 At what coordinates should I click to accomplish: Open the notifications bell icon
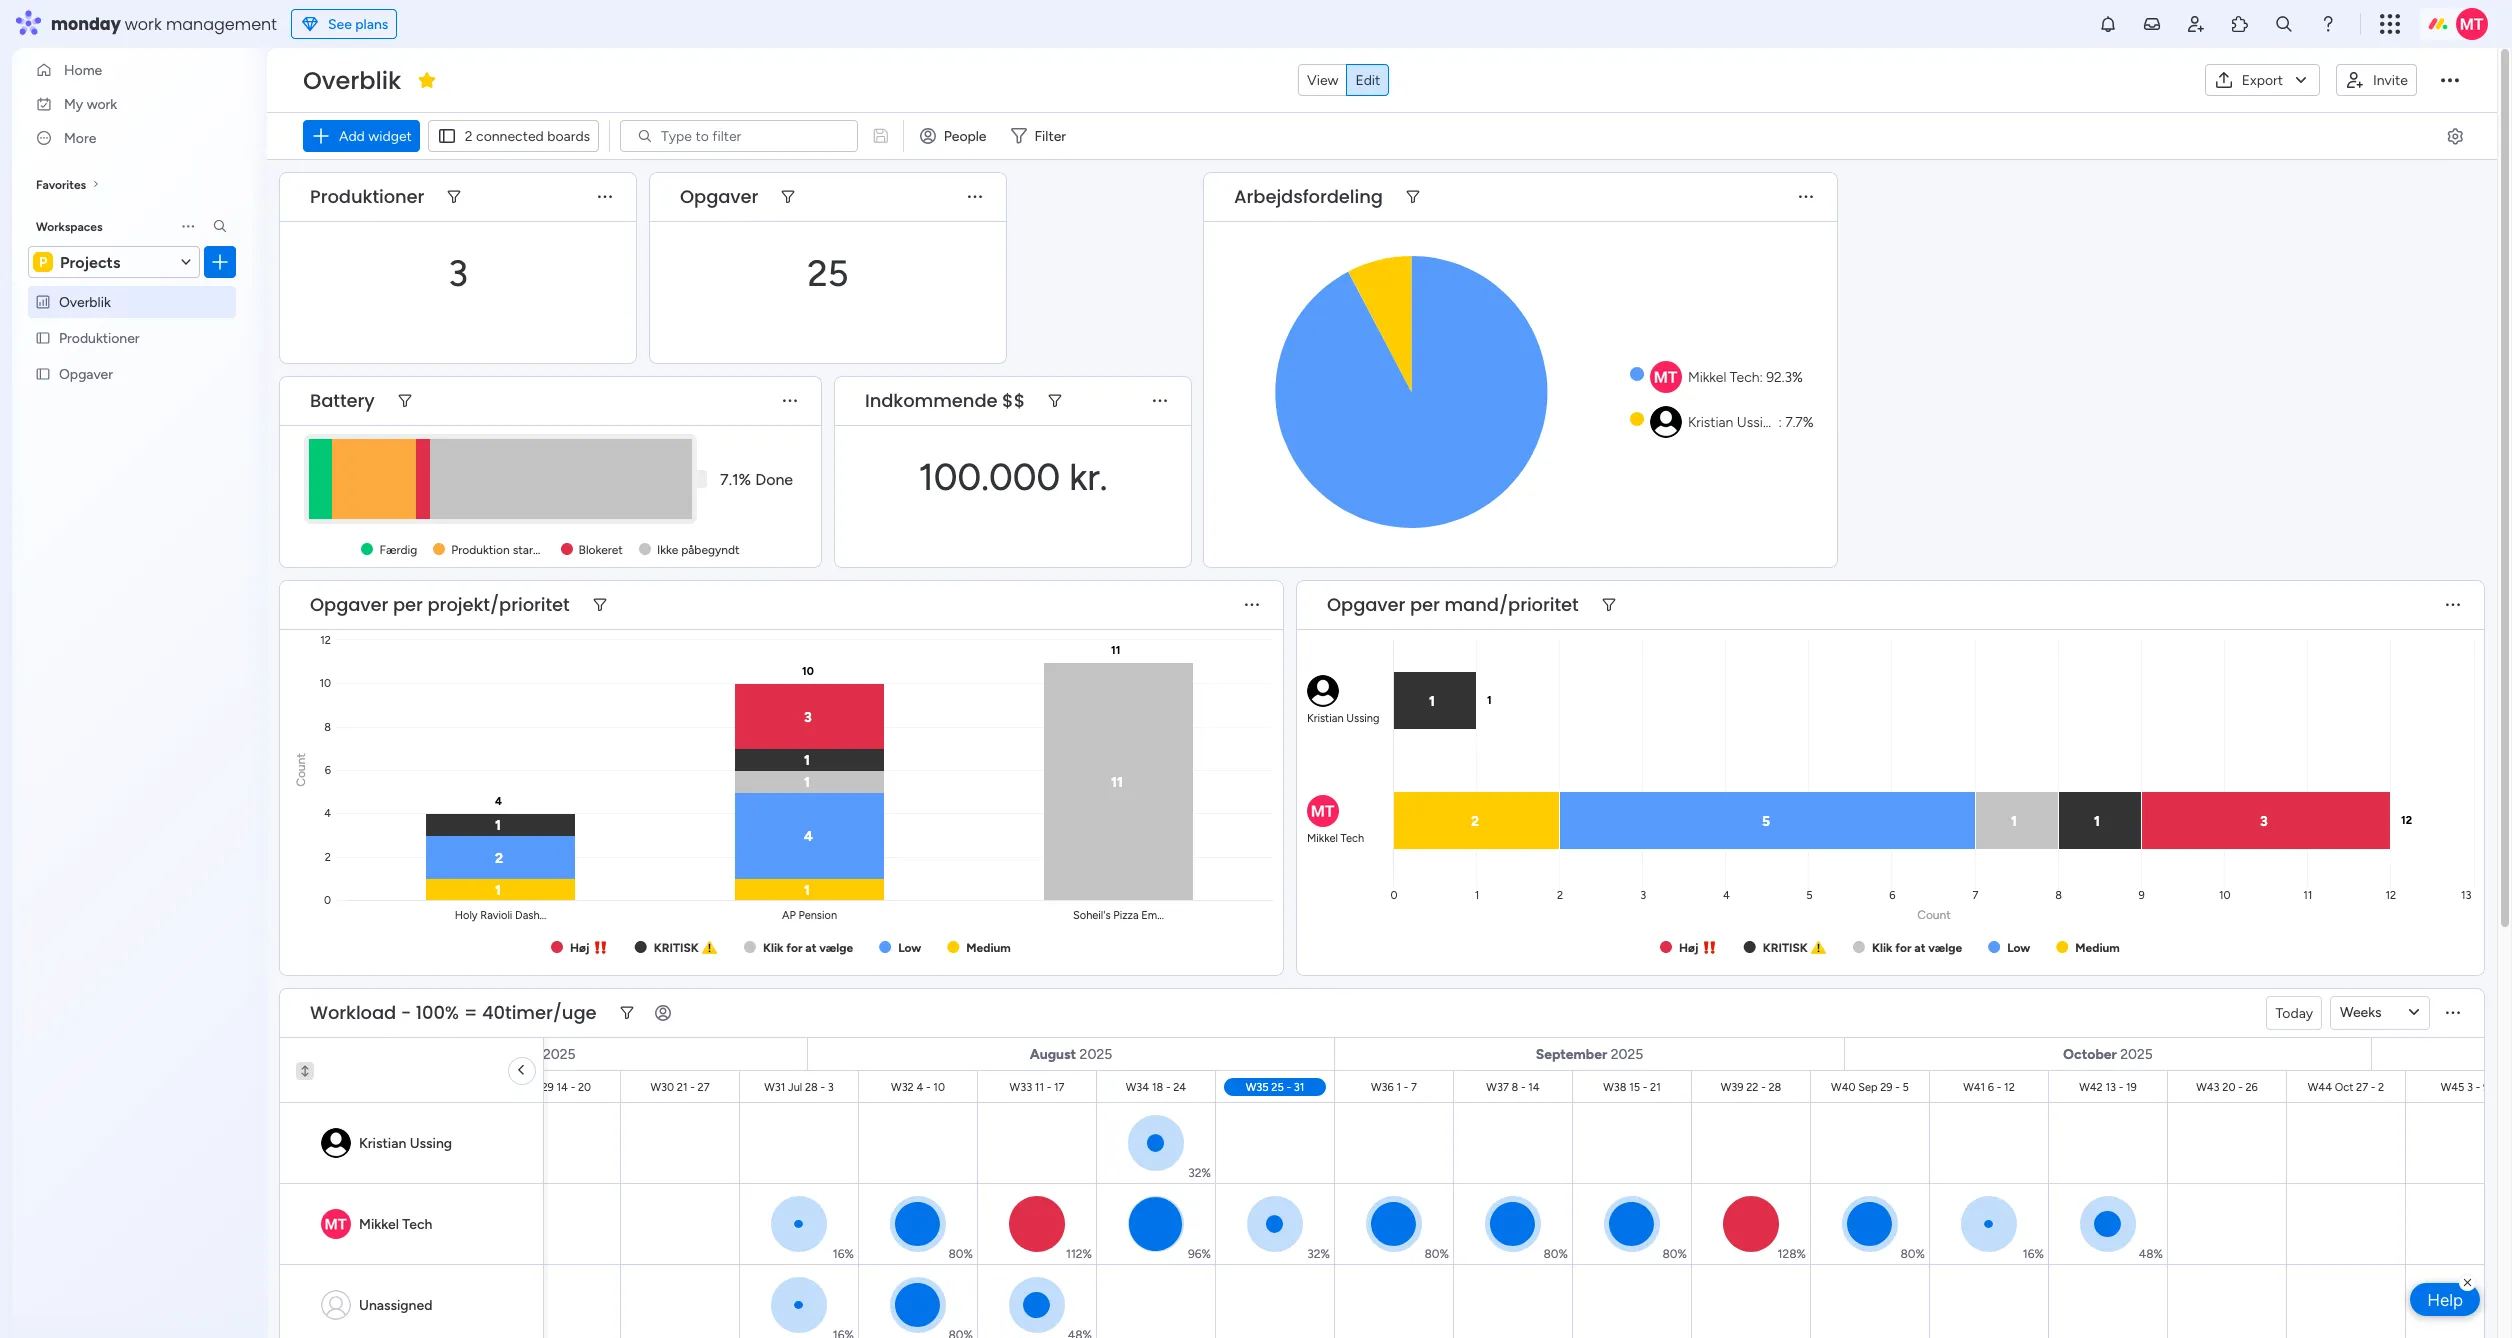pos(2107,24)
